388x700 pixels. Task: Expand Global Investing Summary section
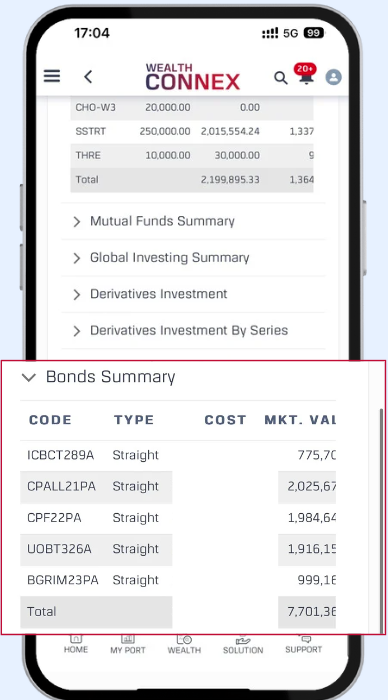(193, 258)
